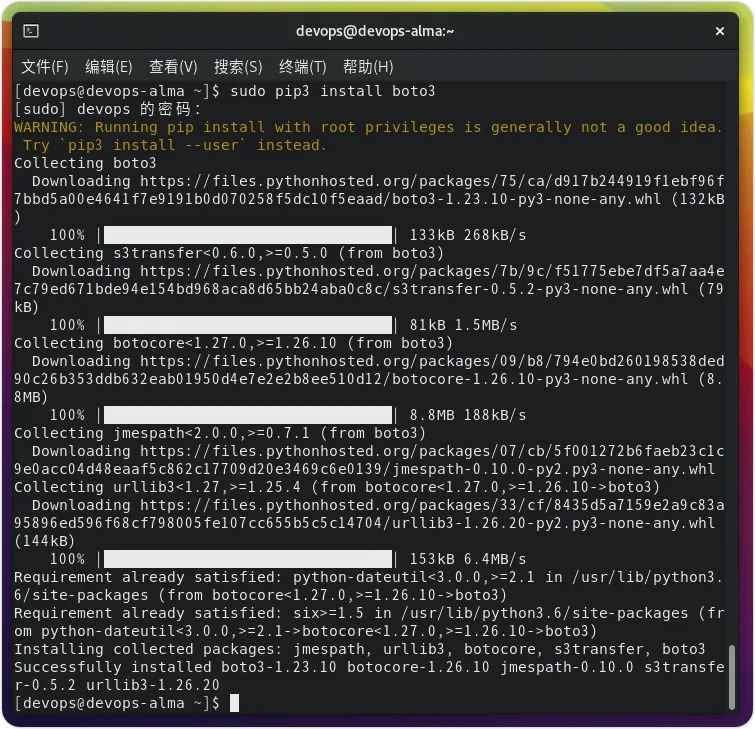Click the Collecting boto3 line
The image size is (755, 729).
pyautogui.click(x=85, y=163)
